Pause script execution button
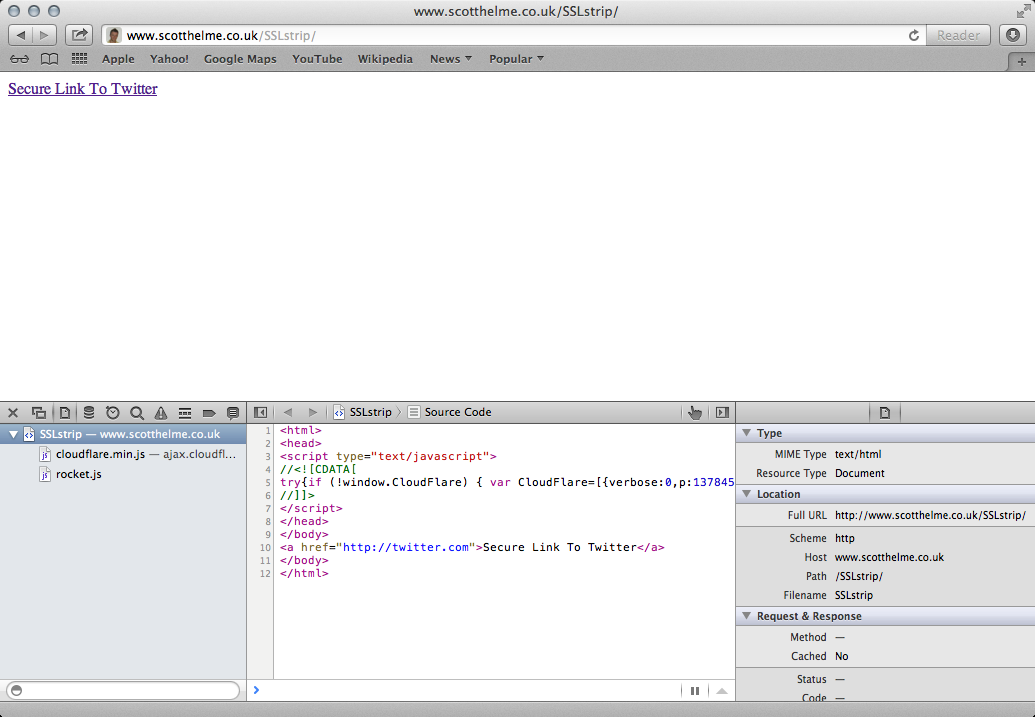This screenshot has height=717, width=1035. (694, 691)
